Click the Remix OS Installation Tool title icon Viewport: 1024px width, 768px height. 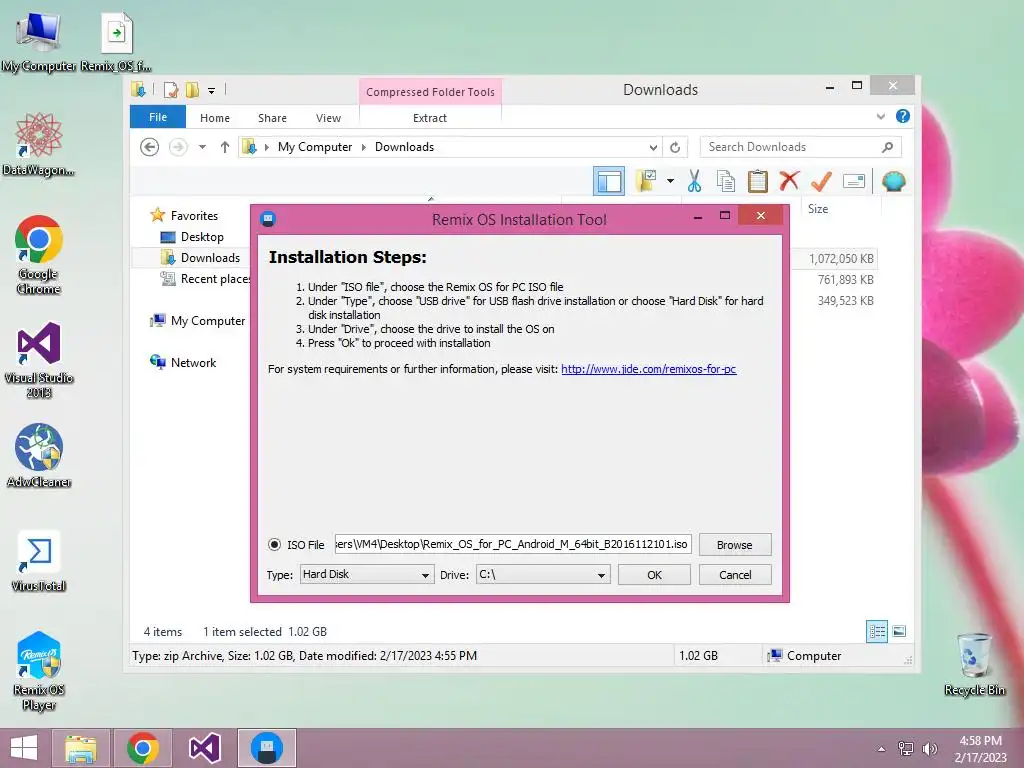(268, 219)
